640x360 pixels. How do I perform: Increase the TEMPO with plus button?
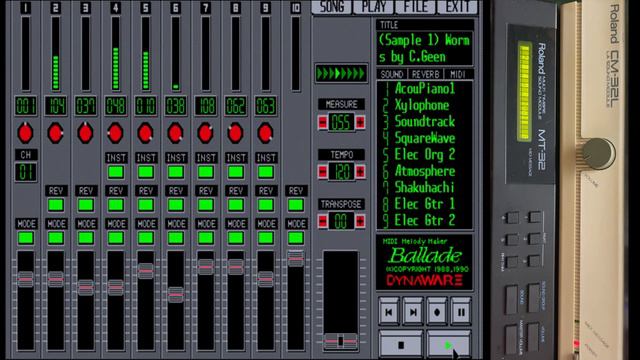[x=360, y=172]
